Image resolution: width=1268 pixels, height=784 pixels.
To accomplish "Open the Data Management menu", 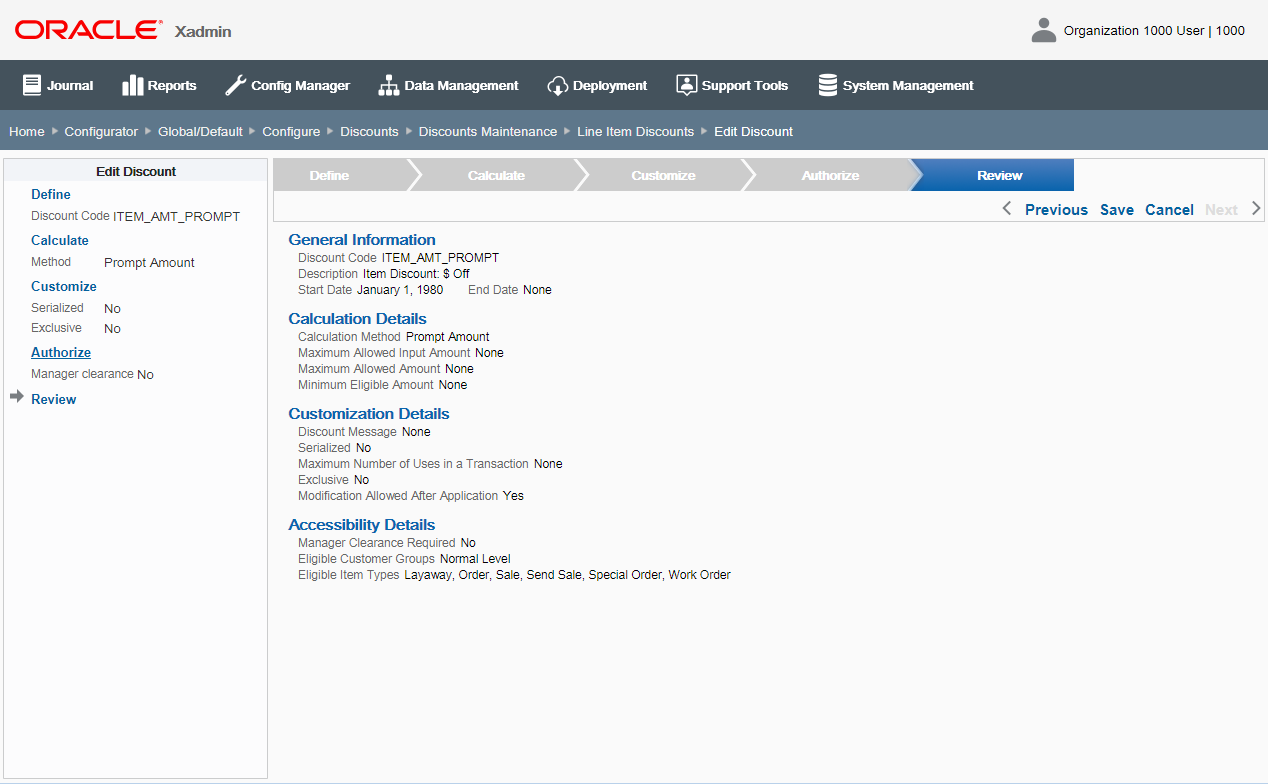I will (x=448, y=85).
